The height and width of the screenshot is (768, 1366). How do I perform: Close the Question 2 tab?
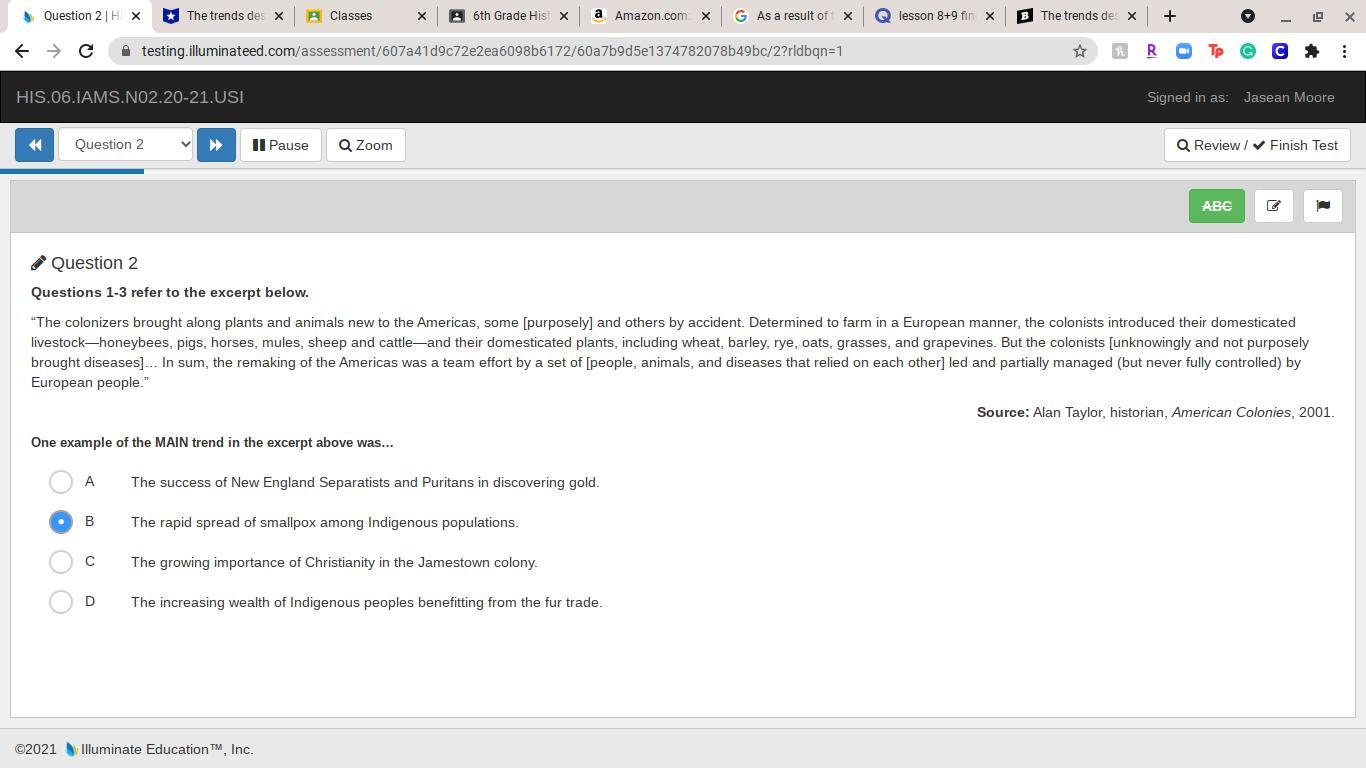click(136, 16)
